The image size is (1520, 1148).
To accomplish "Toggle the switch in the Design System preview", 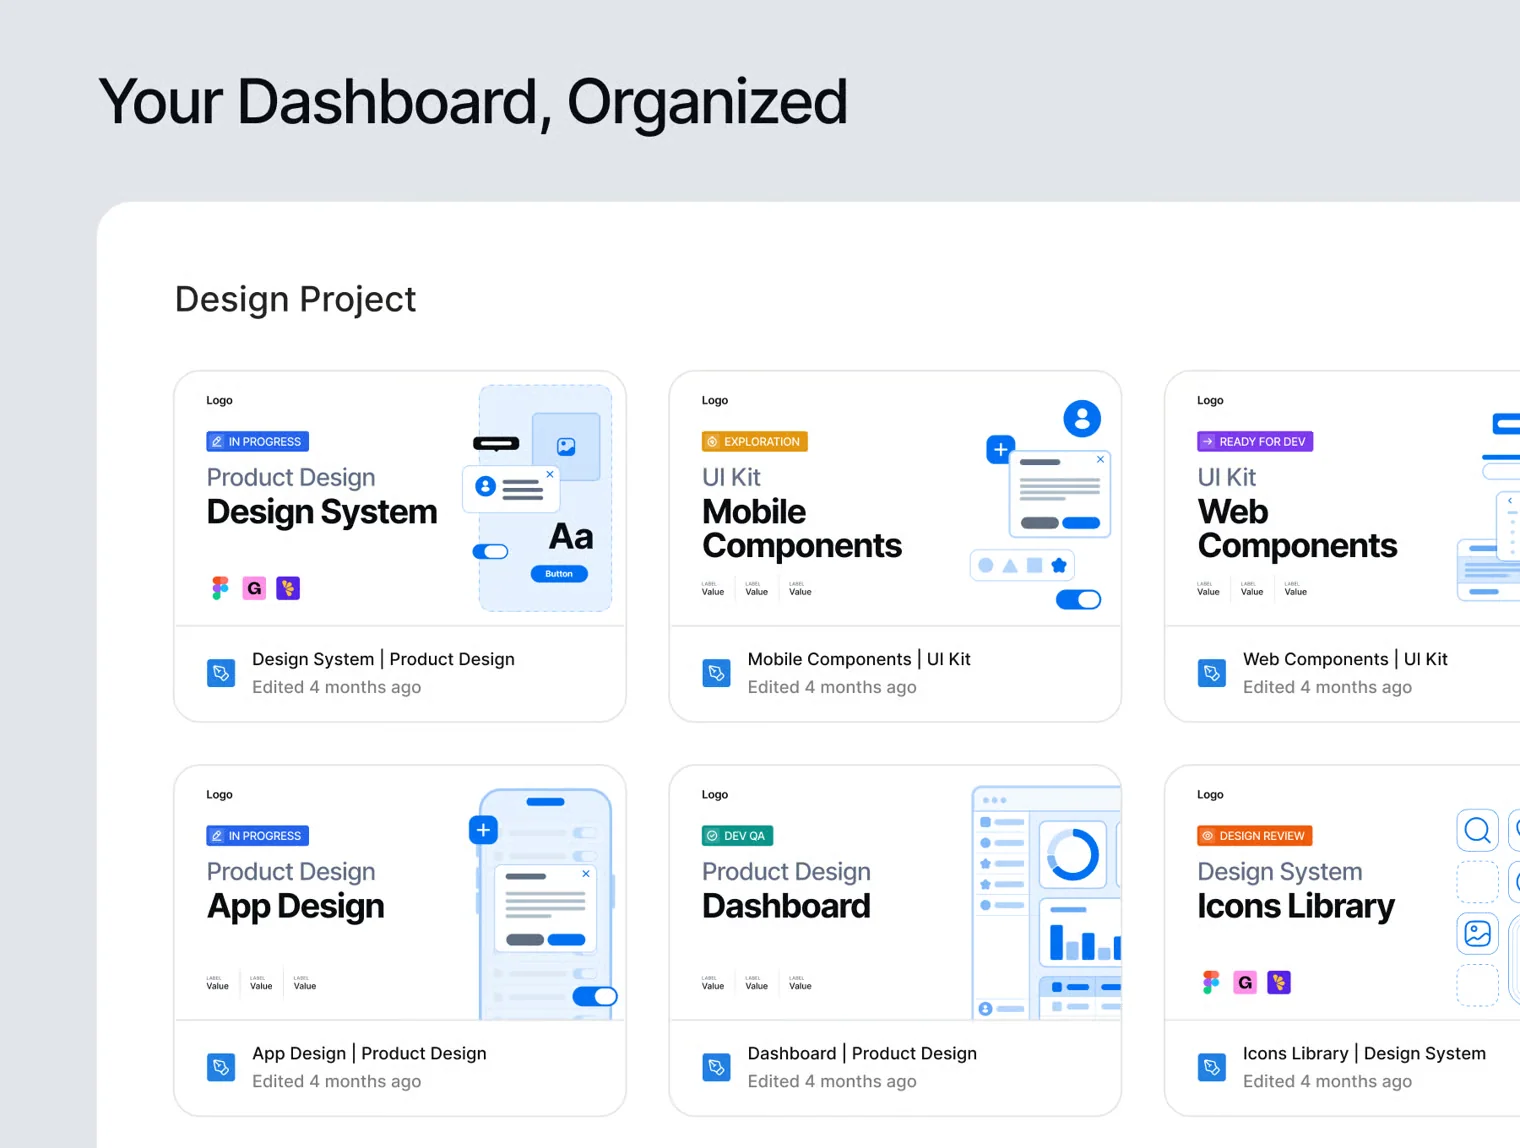I will coord(490,551).
